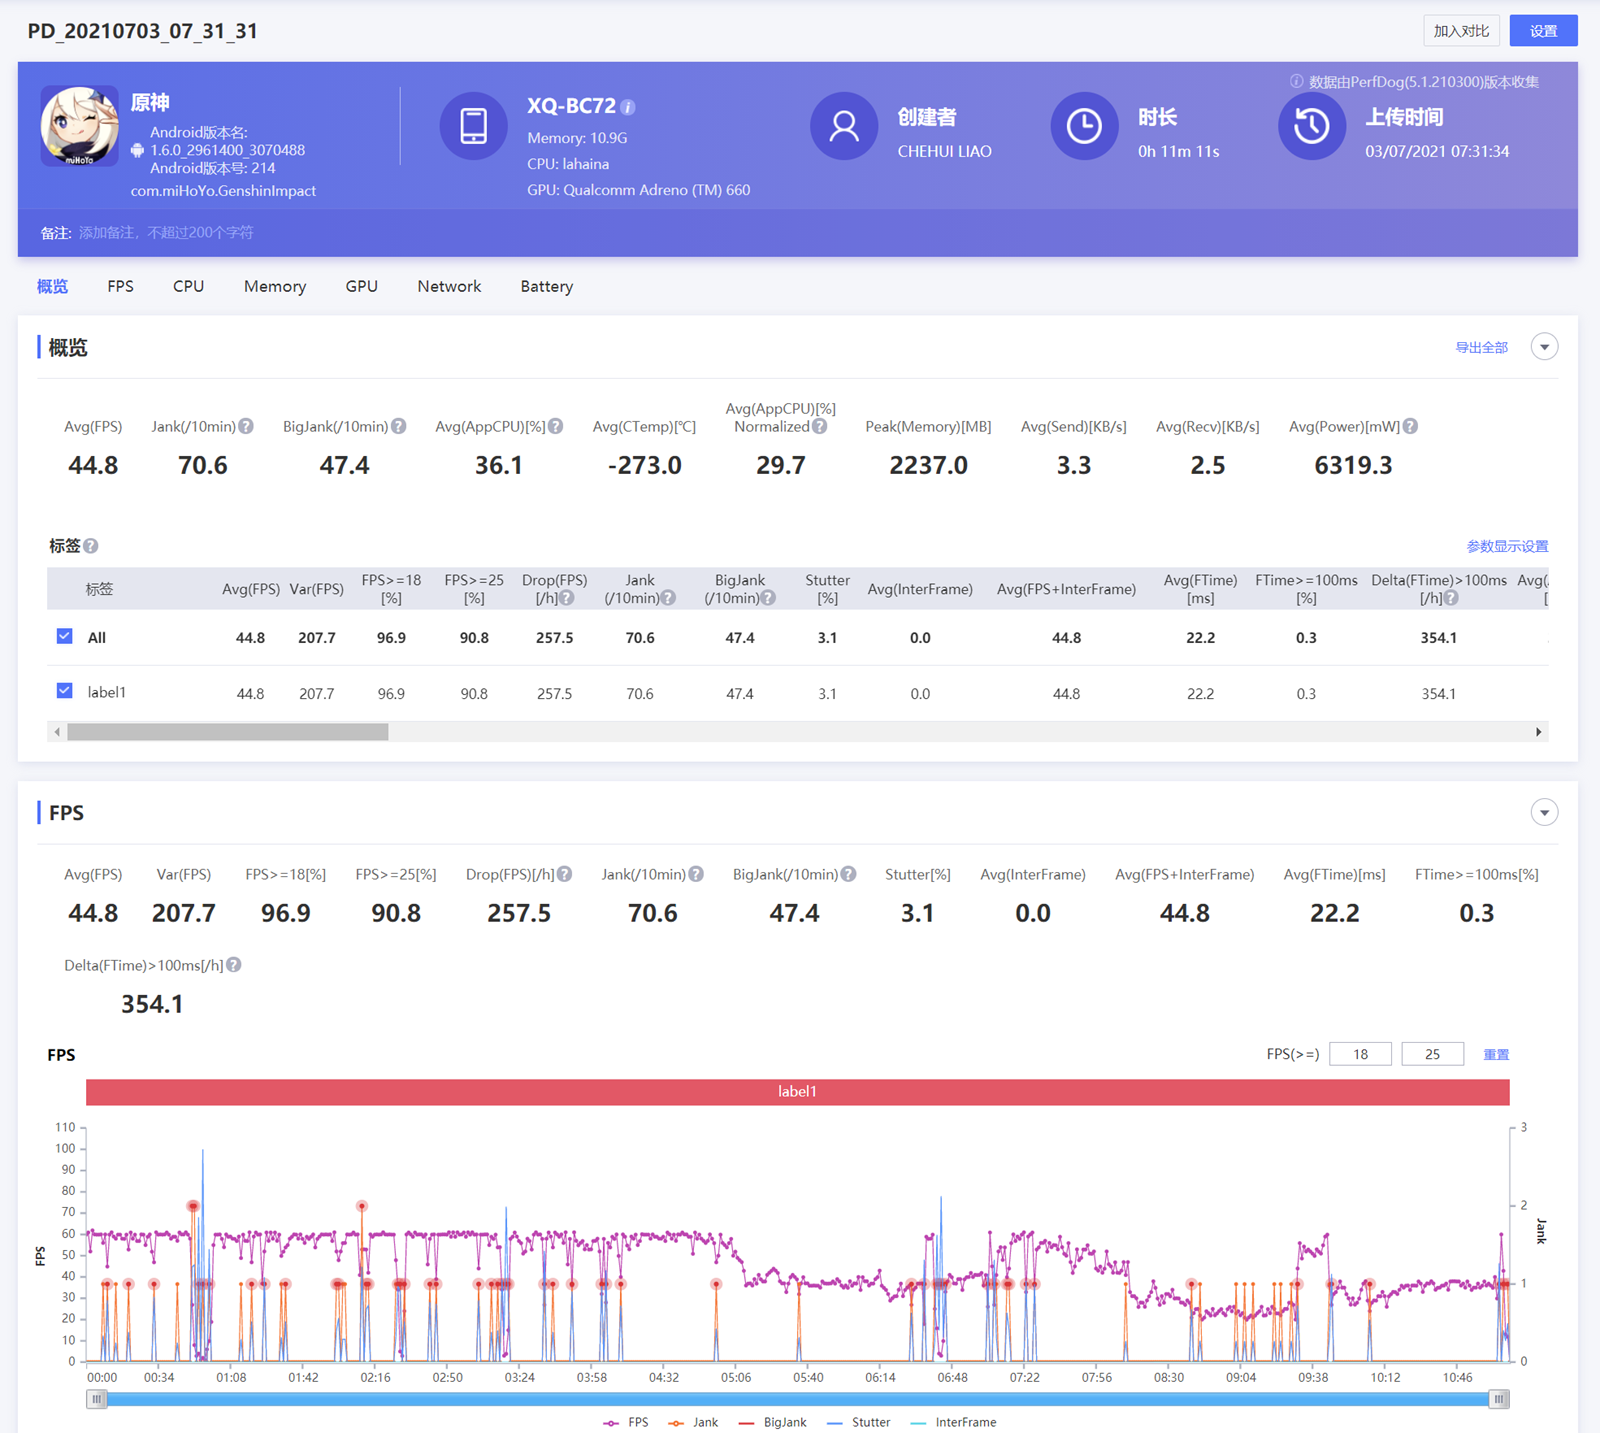The image size is (1600, 1433).
Task: Click the help icon beside Avg(Power)[mW]
Action: click(1410, 427)
